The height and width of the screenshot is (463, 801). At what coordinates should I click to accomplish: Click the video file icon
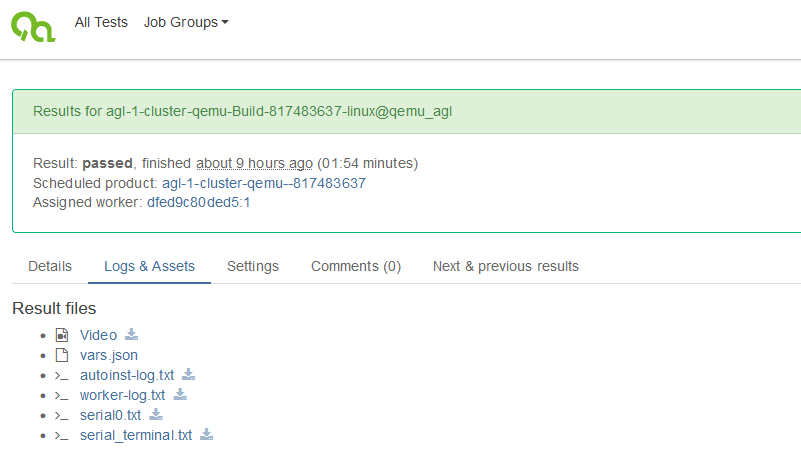(x=61, y=335)
